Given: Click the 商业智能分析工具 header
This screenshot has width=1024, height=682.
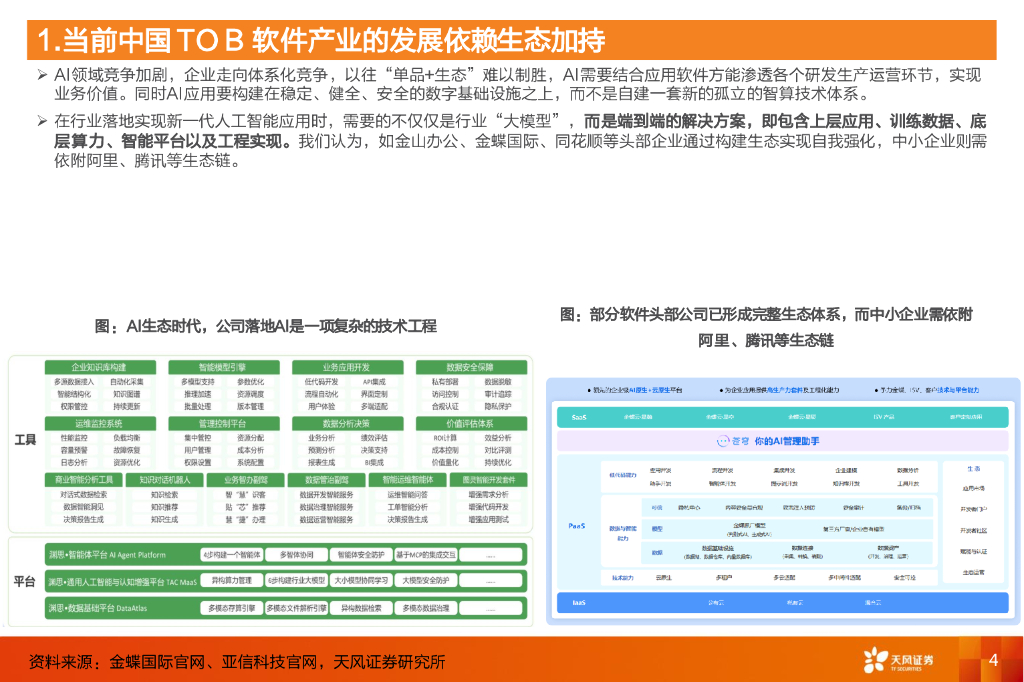Looking at the screenshot, I should 84,479.
